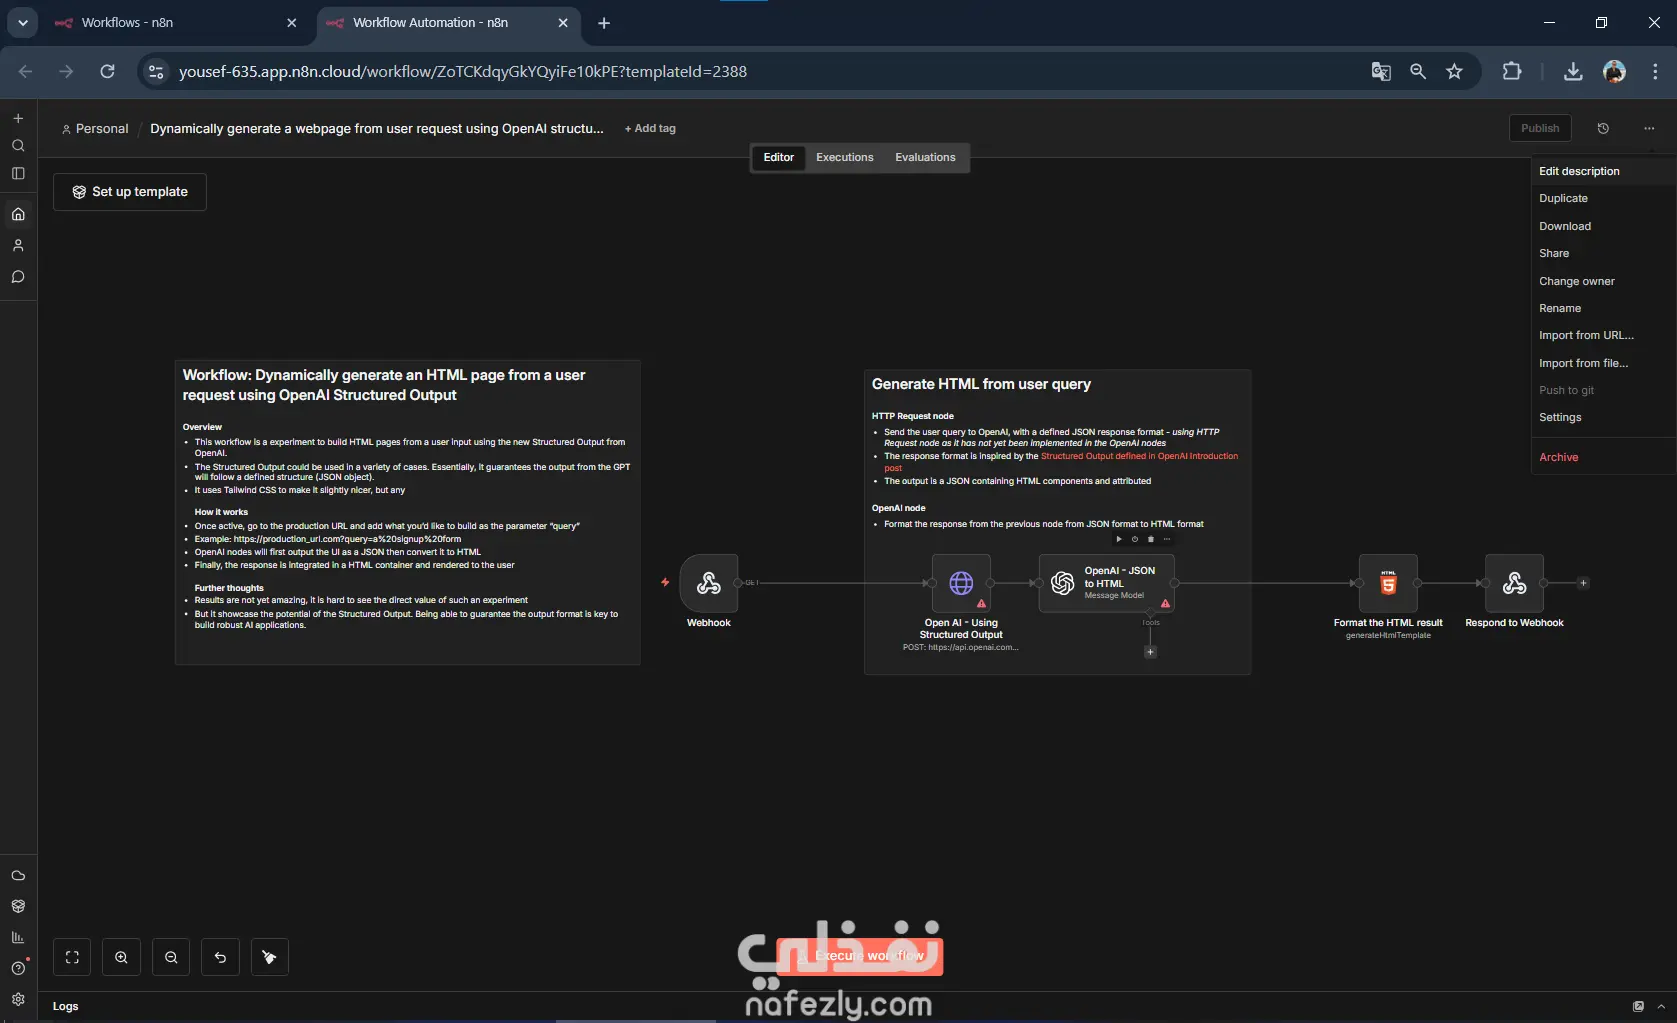
Task: Open the OpenAI Introduction post link in the note
Action: [1139, 456]
